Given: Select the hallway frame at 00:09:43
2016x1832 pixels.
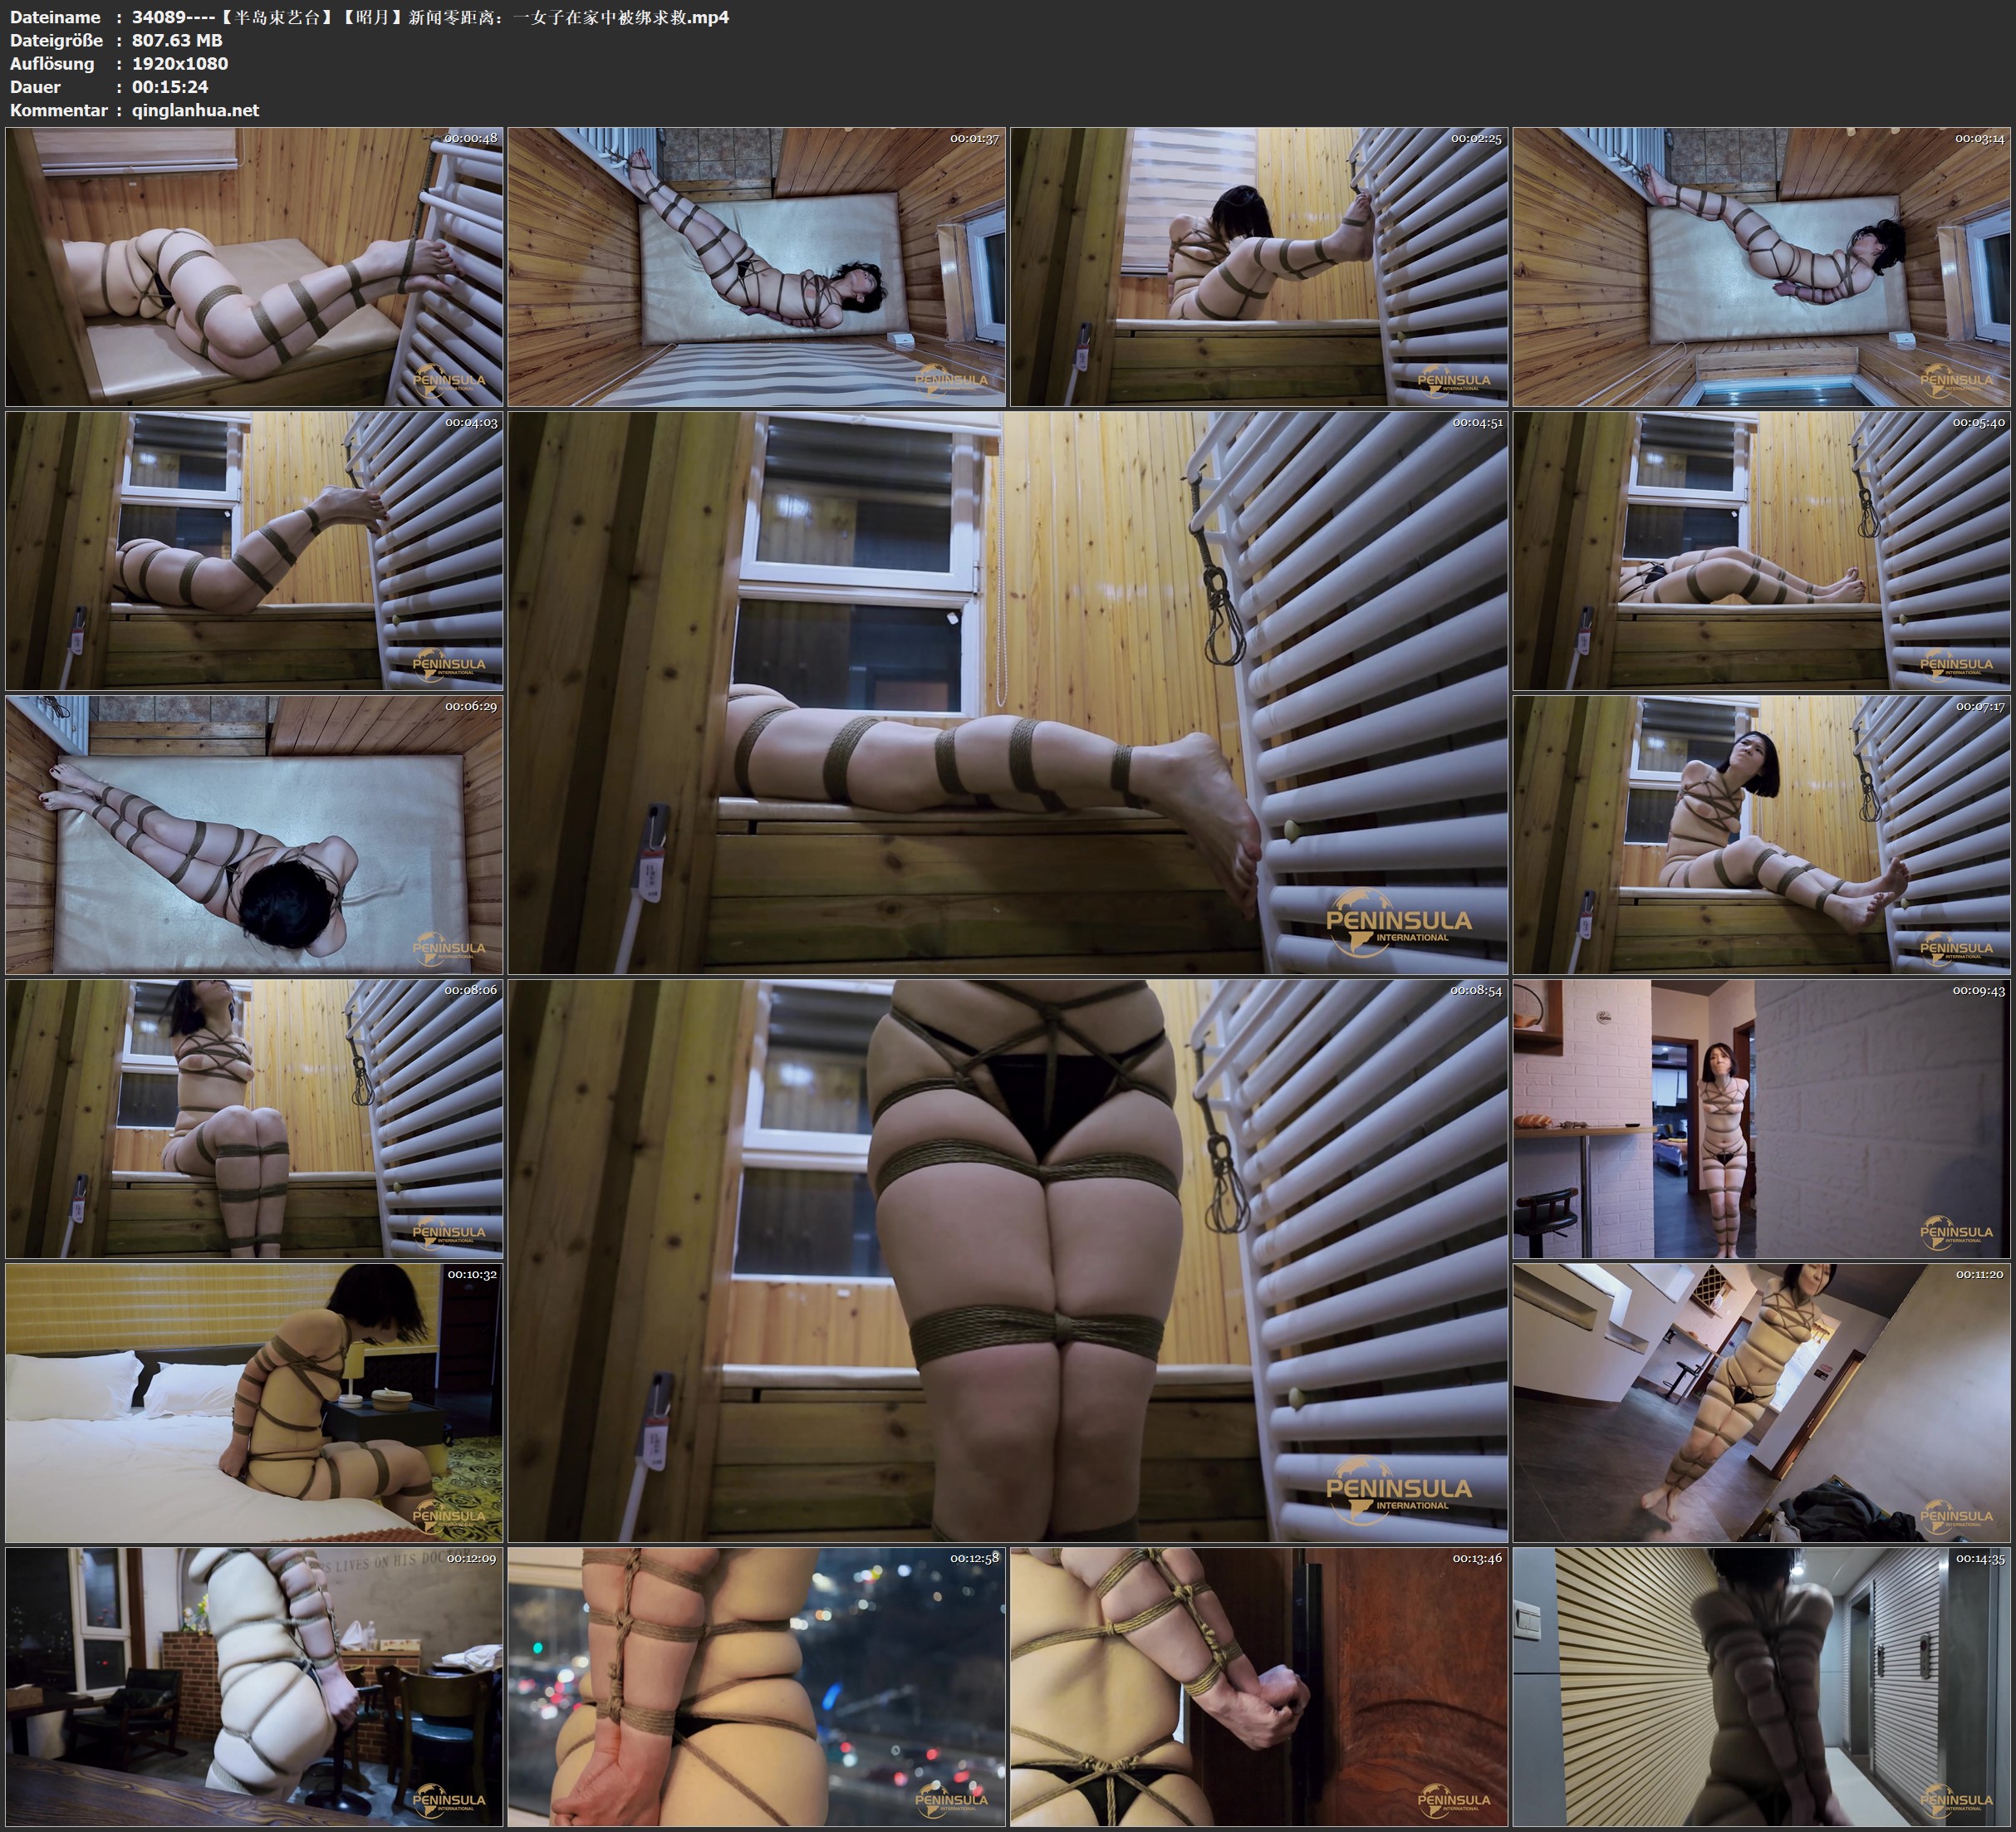Looking at the screenshot, I should point(1761,1118).
